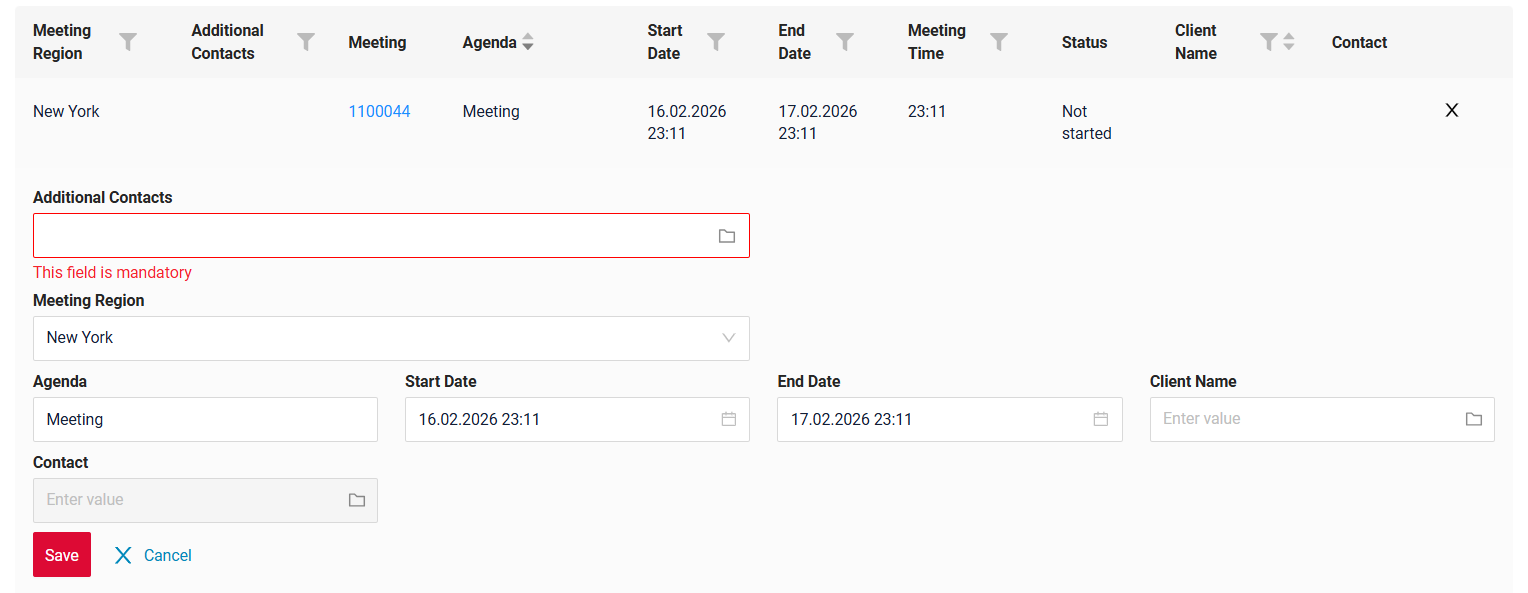Screen dimensions: 1528x593
Task: Filter the Start Date column
Action: tap(716, 41)
